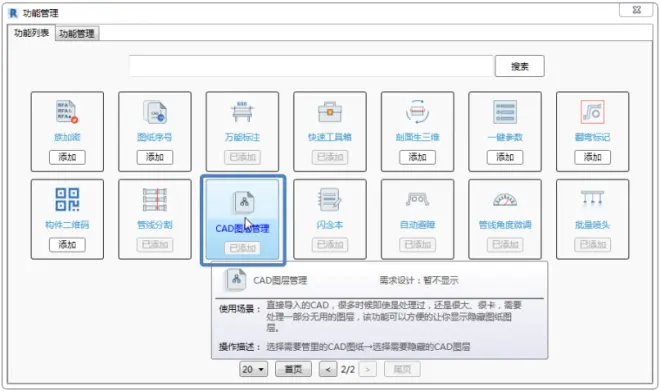Click the 管线分割 label link

[155, 225]
